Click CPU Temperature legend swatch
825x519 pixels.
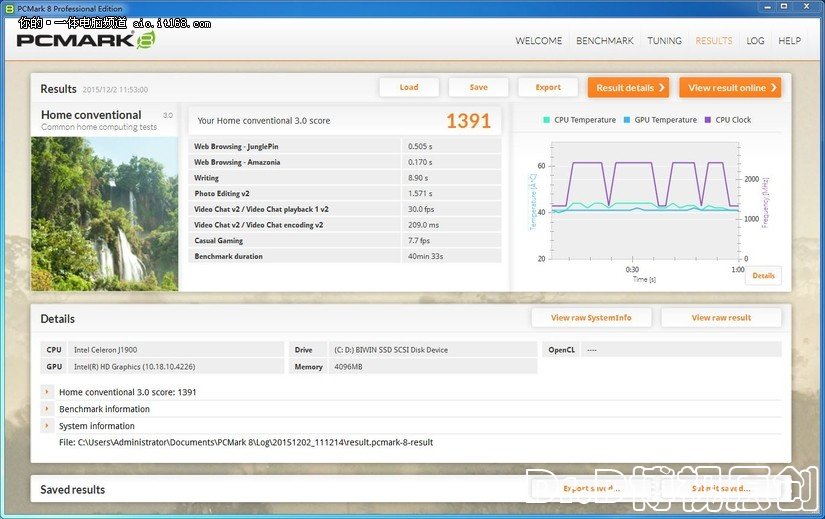click(546, 120)
